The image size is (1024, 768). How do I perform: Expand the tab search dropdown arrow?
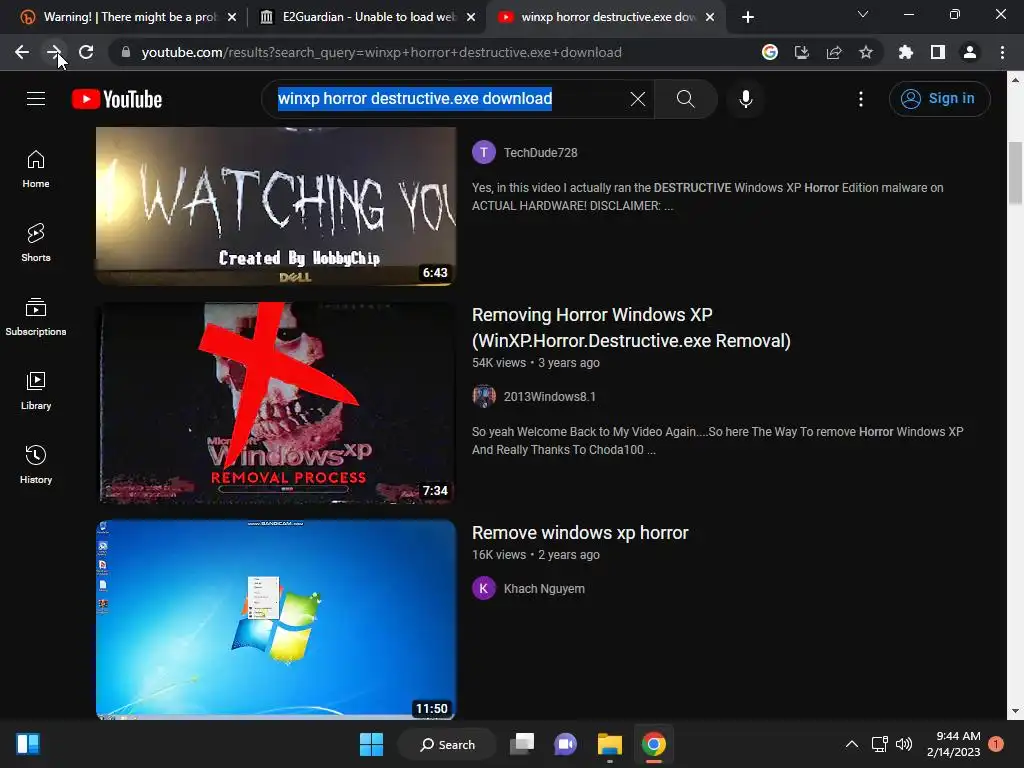click(863, 14)
